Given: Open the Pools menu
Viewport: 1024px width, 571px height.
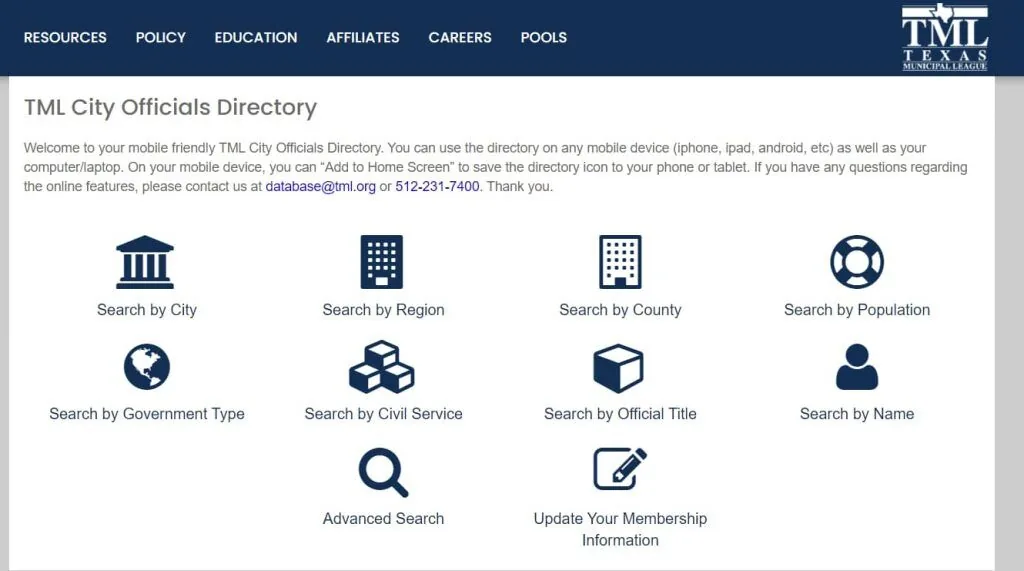Looking at the screenshot, I should click(544, 38).
